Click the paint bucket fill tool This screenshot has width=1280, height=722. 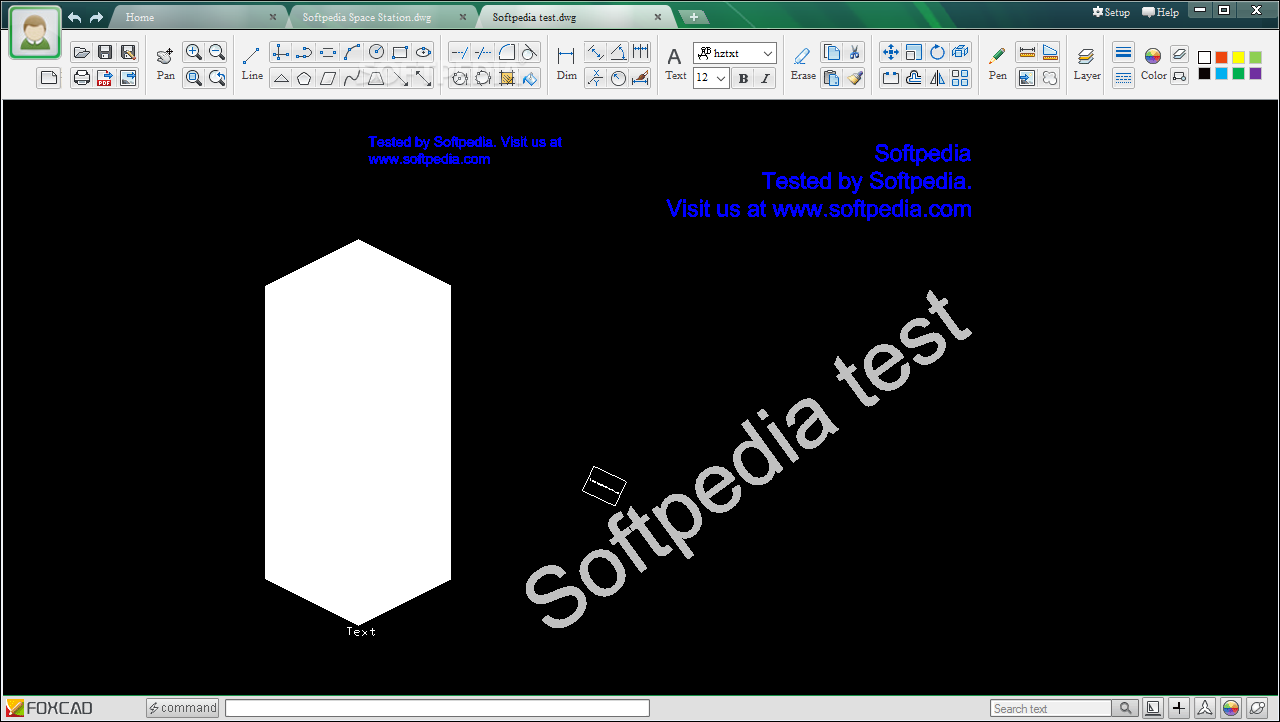[530, 78]
